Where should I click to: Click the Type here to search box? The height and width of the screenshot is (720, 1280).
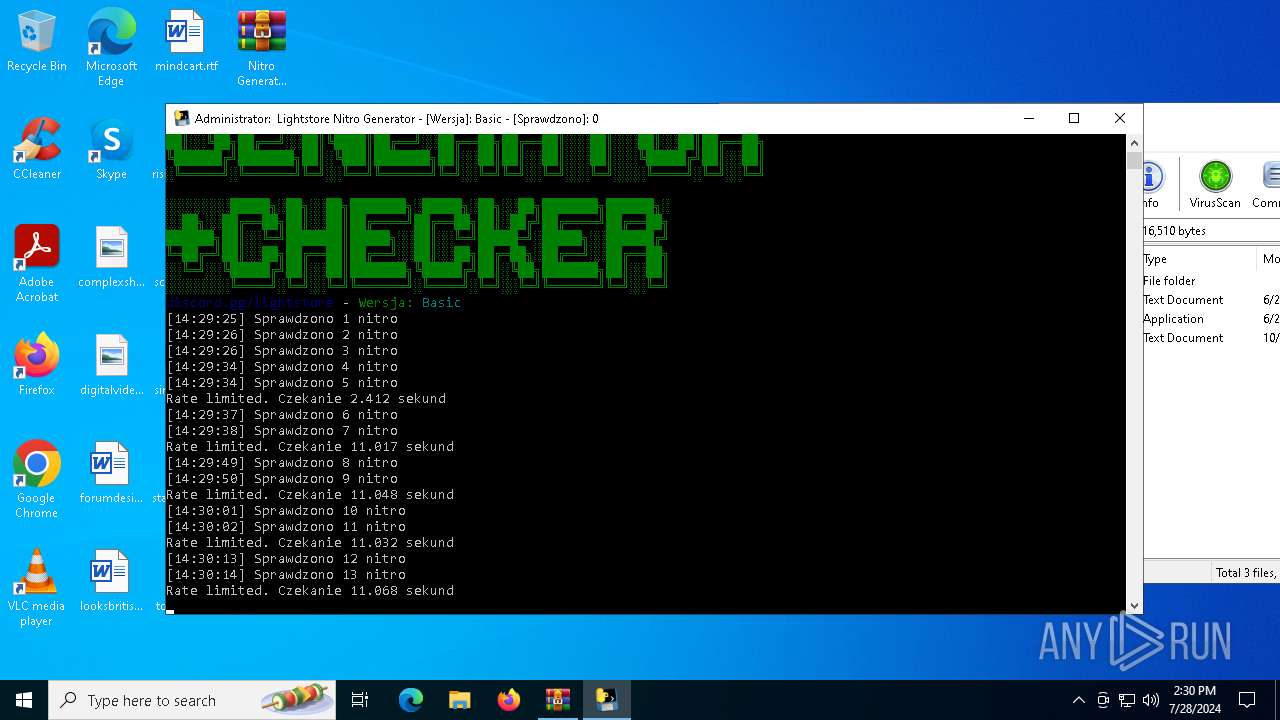coord(192,700)
